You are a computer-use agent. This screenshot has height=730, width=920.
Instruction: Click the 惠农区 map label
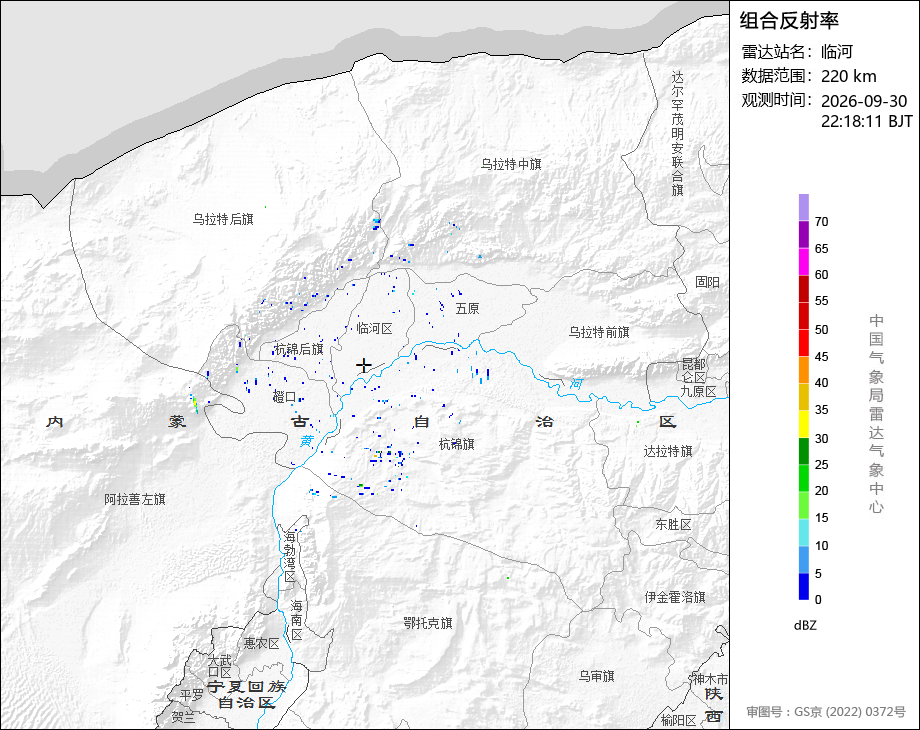click(x=261, y=644)
